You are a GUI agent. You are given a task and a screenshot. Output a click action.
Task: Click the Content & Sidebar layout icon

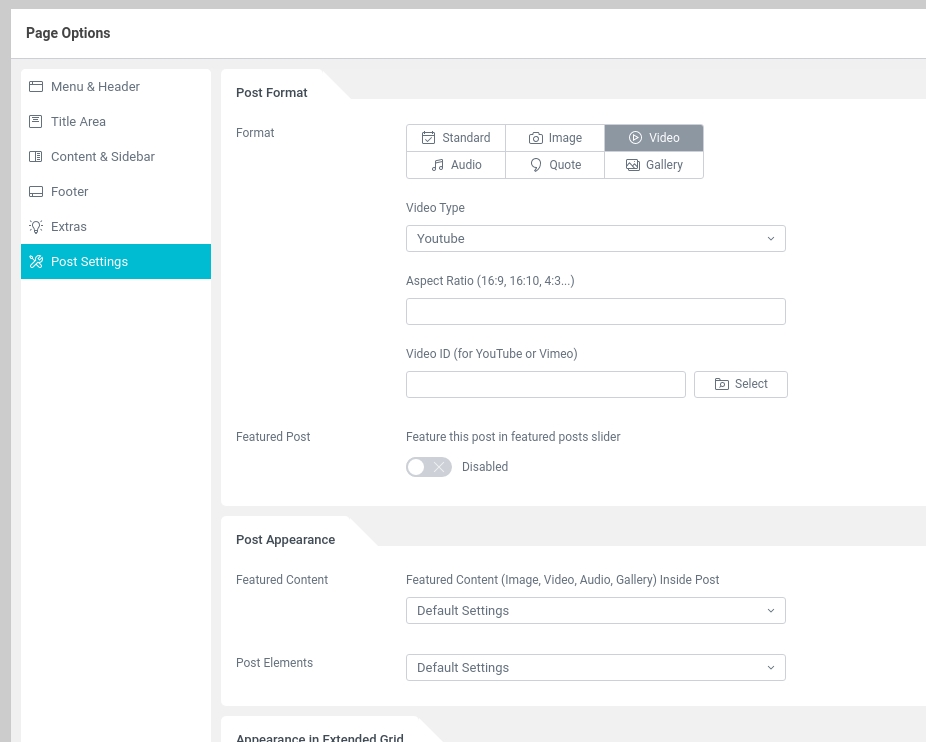pyautogui.click(x=36, y=157)
